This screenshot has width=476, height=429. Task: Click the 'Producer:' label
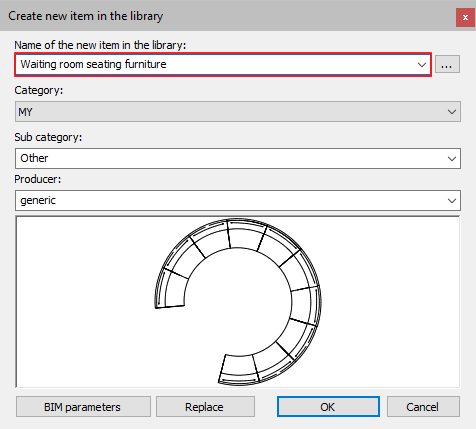[38, 179]
